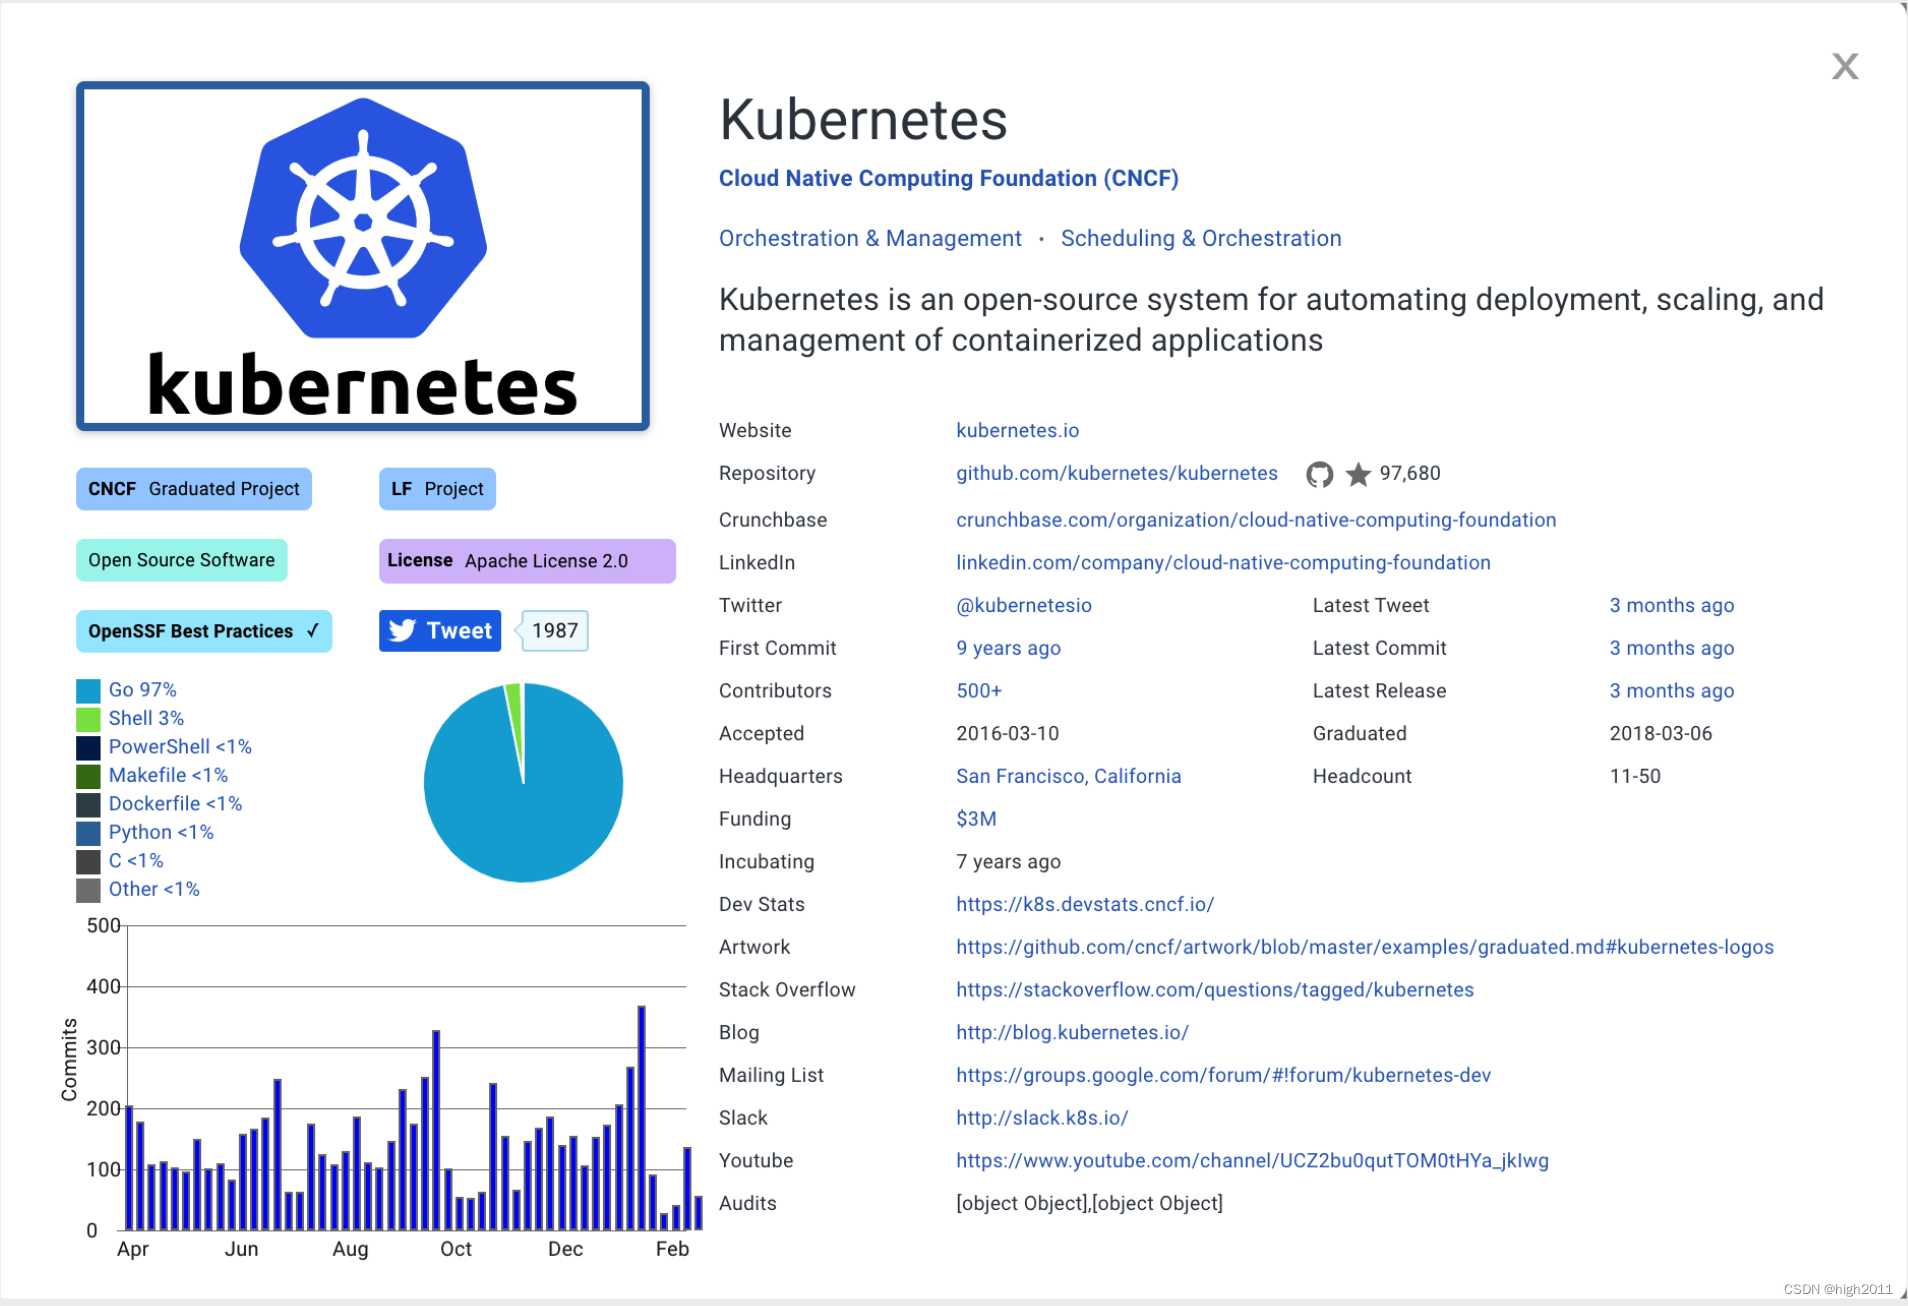Image resolution: width=1908 pixels, height=1306 pixels.
Task: Click the Latest Commit 3 months ago link
Action: (x=1671, y=648)
